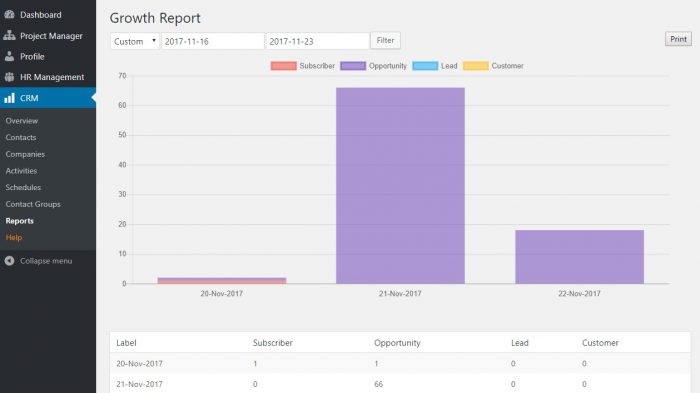This screenshot has height=393, width=700.
Task: Click the 20-Nov-2017 x-axis label
Action: [221, 294]
